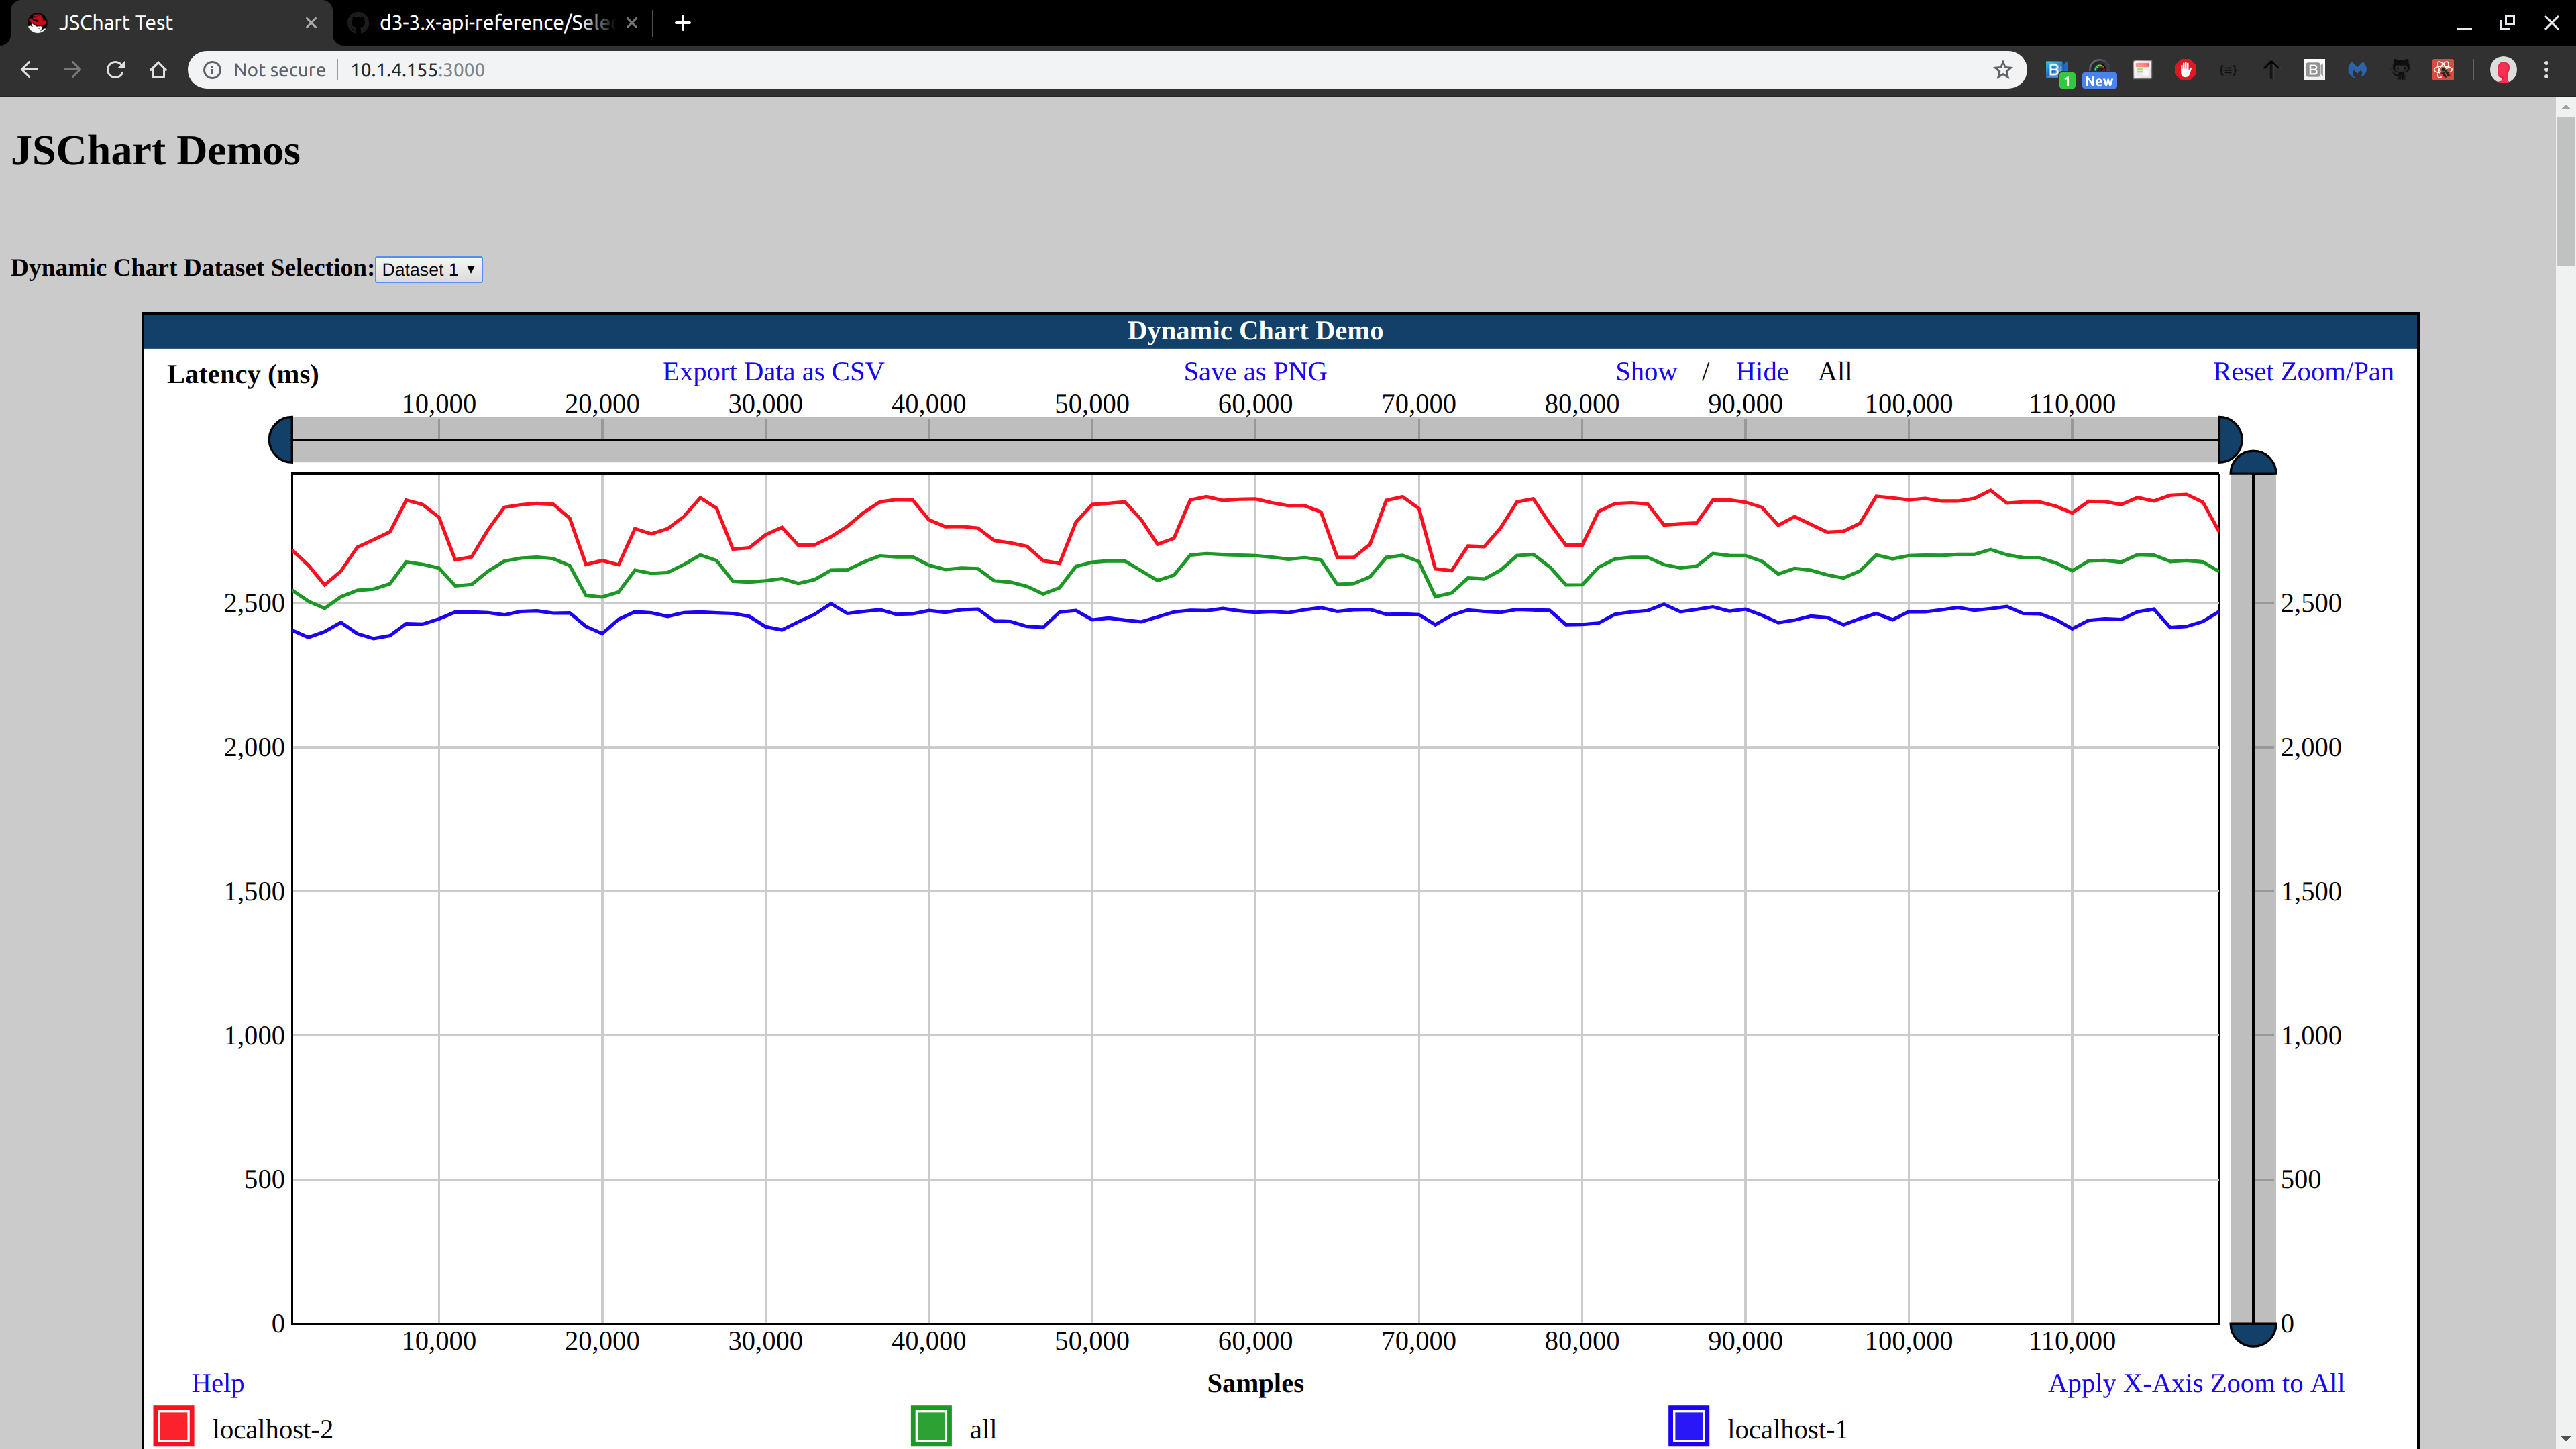Viewport: 2576px width, 1449px height.
Task: Open the GitHub Octocat extension
Action: pos(2400,70)
